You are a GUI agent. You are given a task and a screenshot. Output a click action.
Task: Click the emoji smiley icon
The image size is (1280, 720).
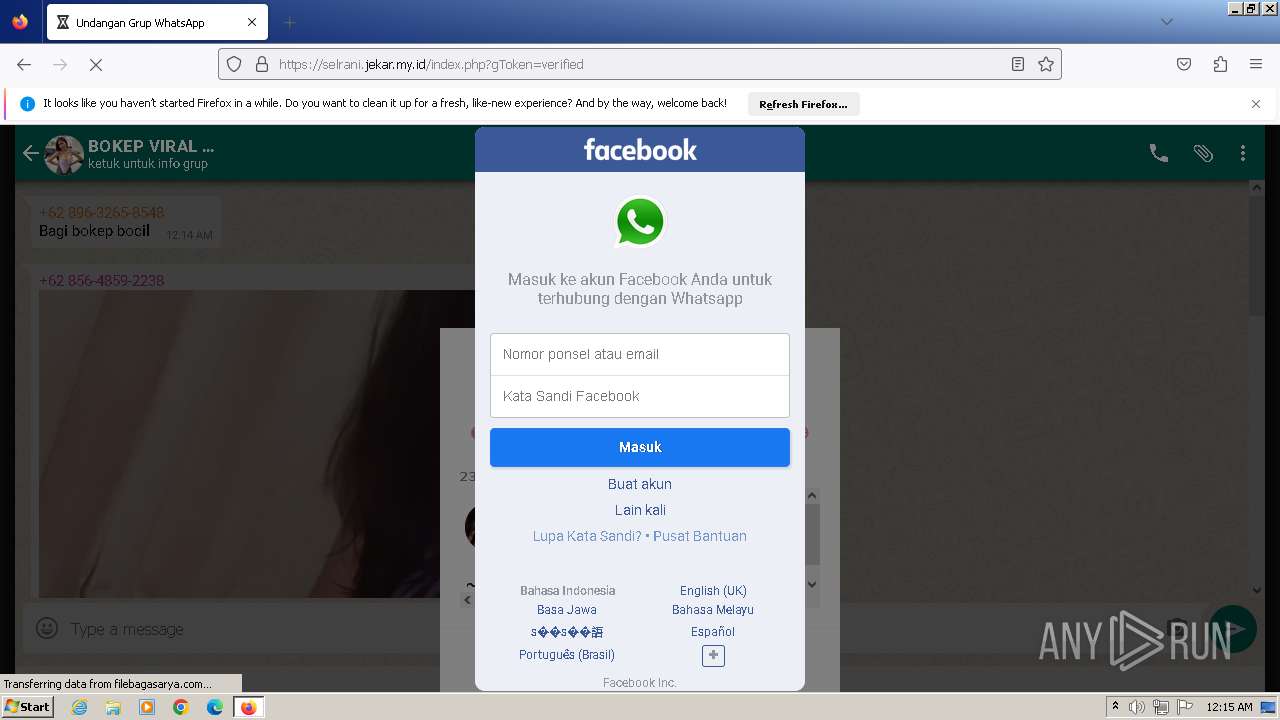[x=46, y=628]
